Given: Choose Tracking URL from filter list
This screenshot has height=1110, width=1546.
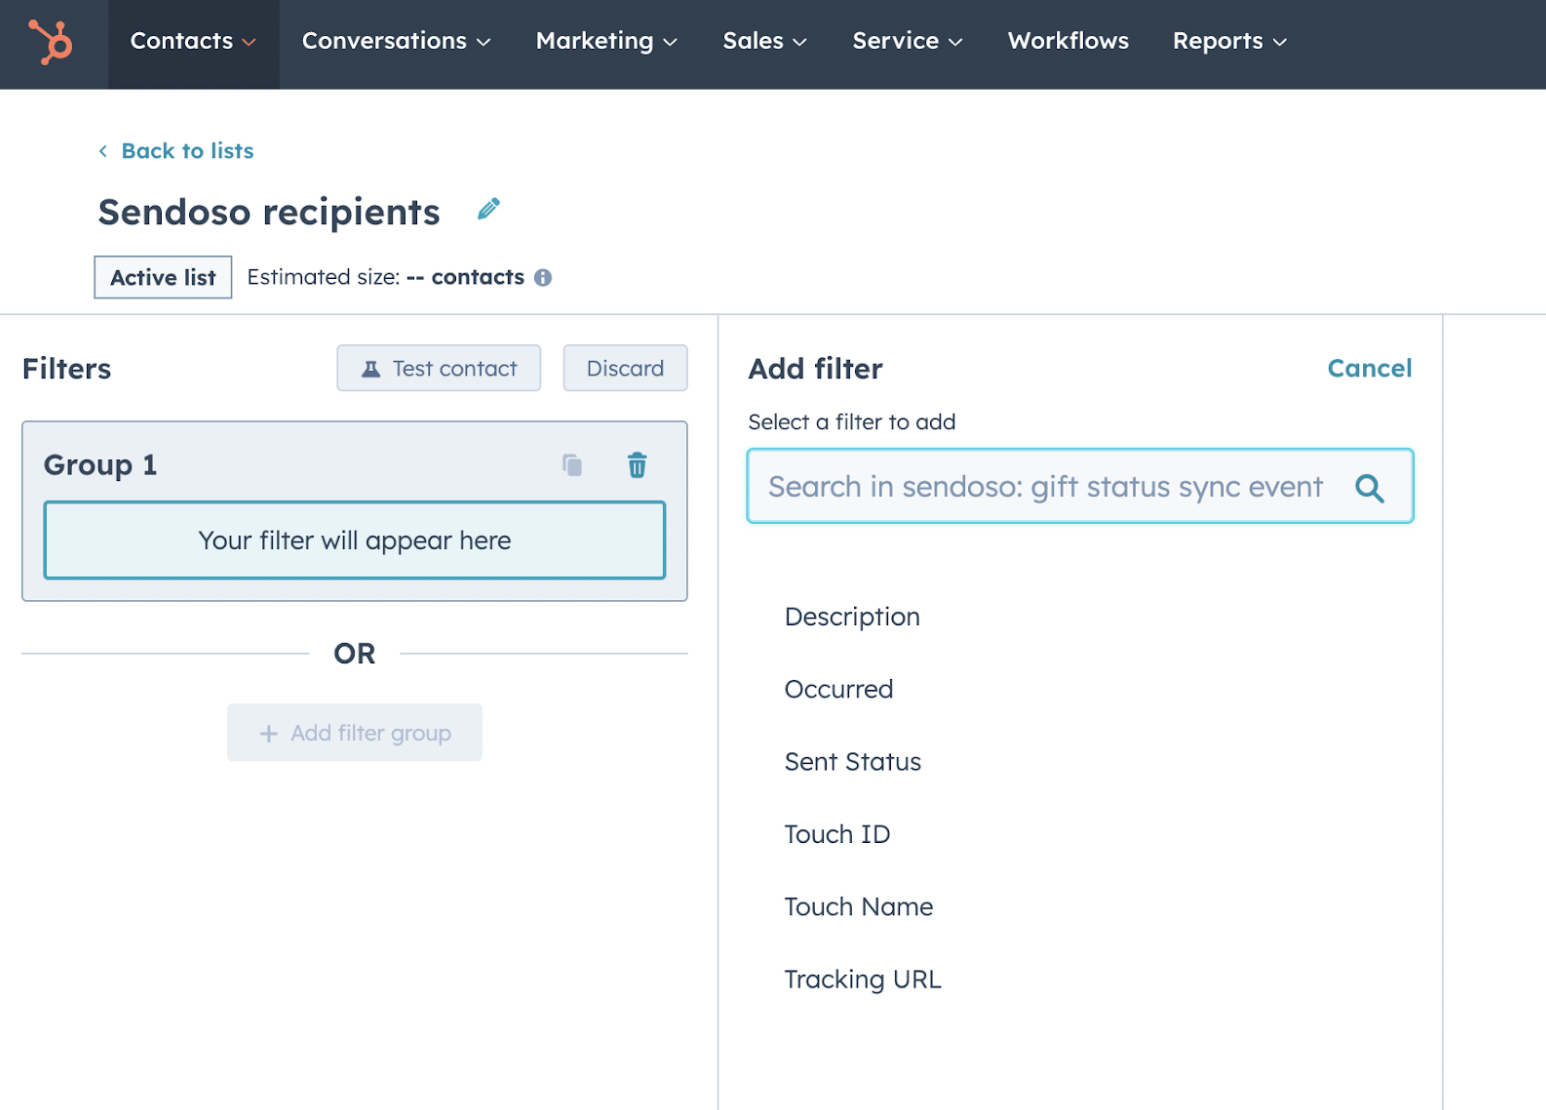Looking at the screenshot, I should (x=862, y=979).
